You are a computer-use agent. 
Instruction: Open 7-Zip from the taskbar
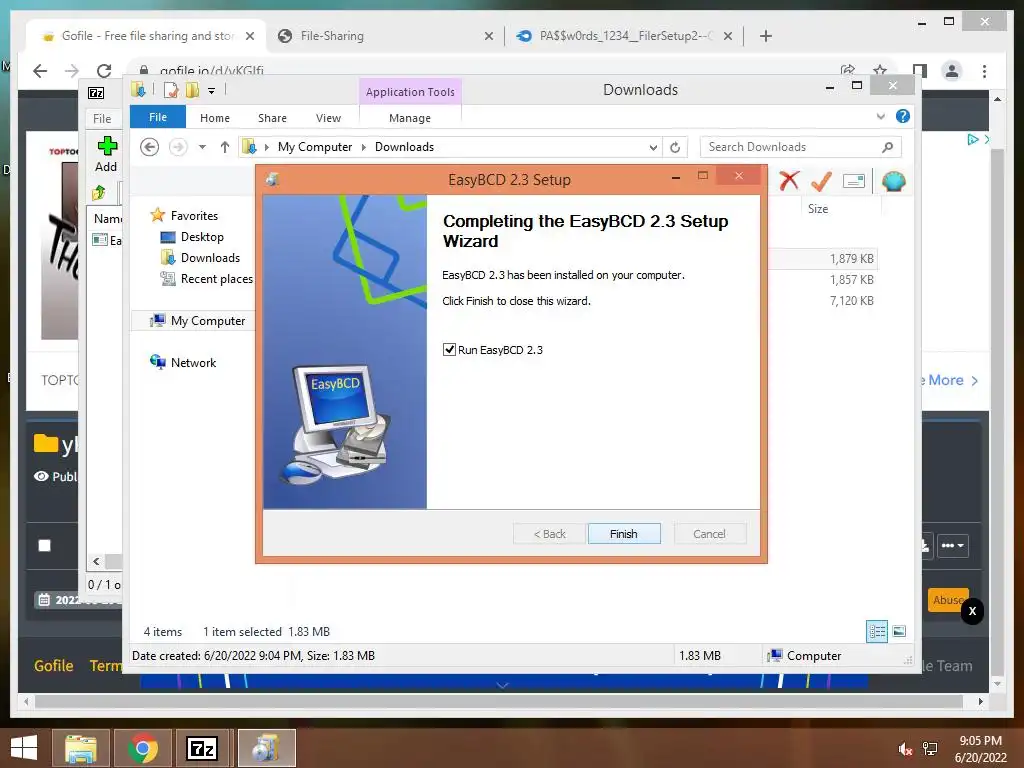point(202,748)
